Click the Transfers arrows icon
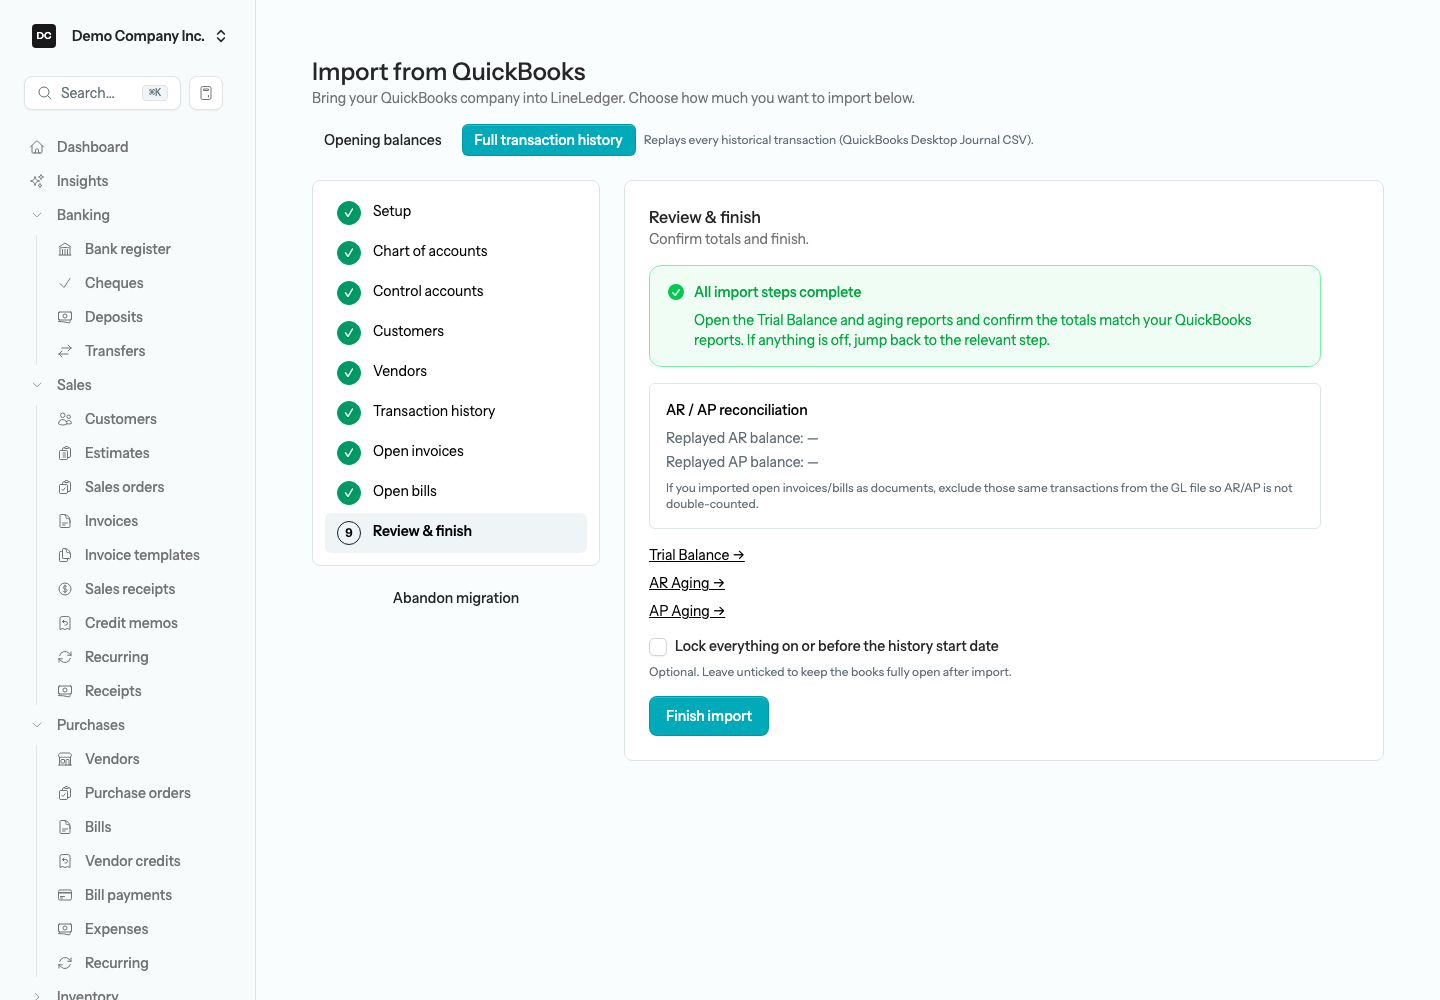Image resolution: width=1440 pixels, height=1000 pixels. tap(65, 351)
